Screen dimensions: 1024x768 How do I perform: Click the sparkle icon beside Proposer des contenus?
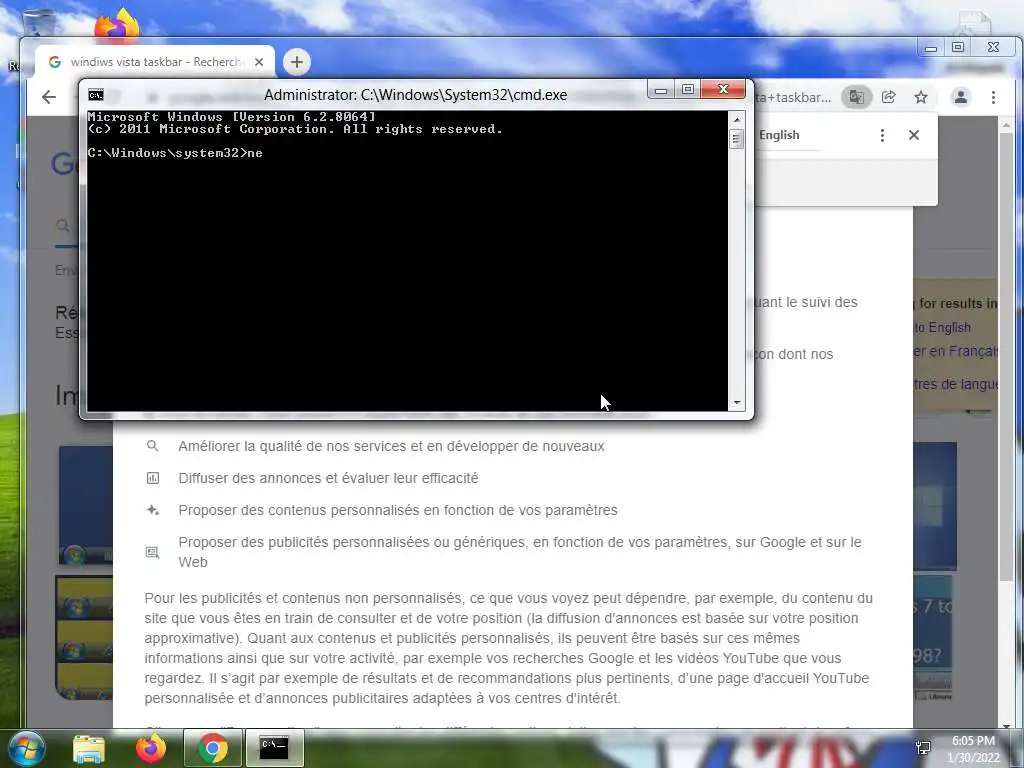point(153,510)
